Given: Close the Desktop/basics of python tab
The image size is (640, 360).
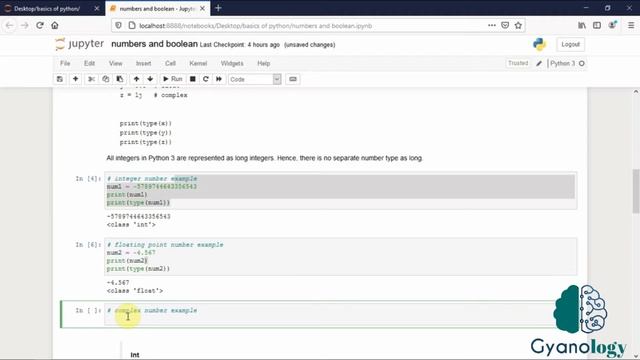Looking at the screenshot, I should click(x=97, y=9).
